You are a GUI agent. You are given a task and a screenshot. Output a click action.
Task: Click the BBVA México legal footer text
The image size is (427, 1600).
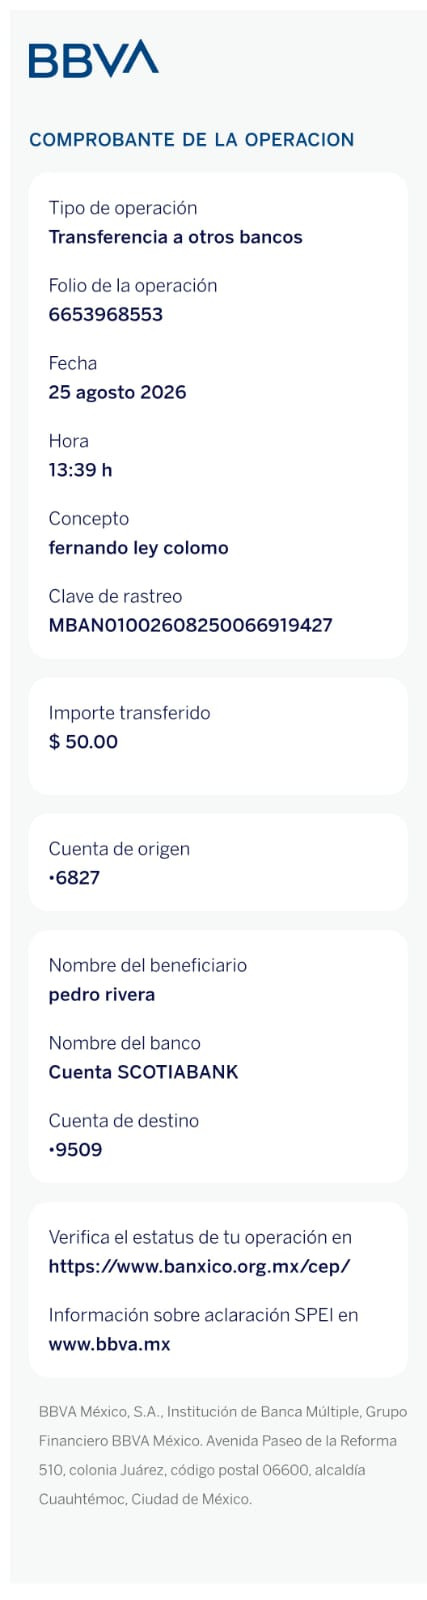[223, 1456]
